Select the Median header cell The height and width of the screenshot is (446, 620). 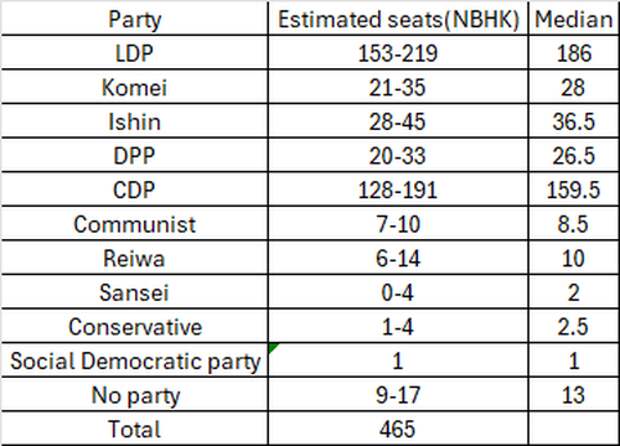(x=574, y=19)
